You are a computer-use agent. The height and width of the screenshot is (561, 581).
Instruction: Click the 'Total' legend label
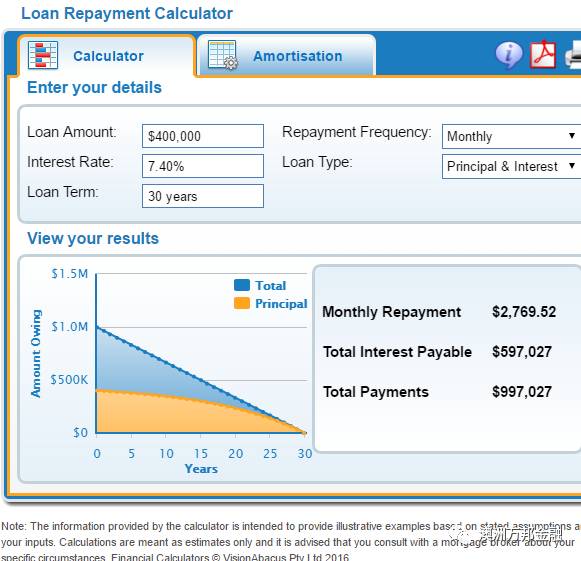[x=270, y=286]
